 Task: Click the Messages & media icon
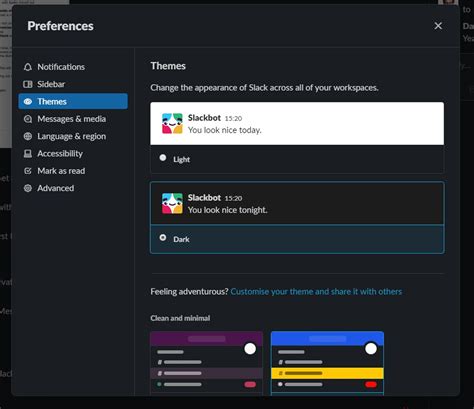tap(28, 119)
